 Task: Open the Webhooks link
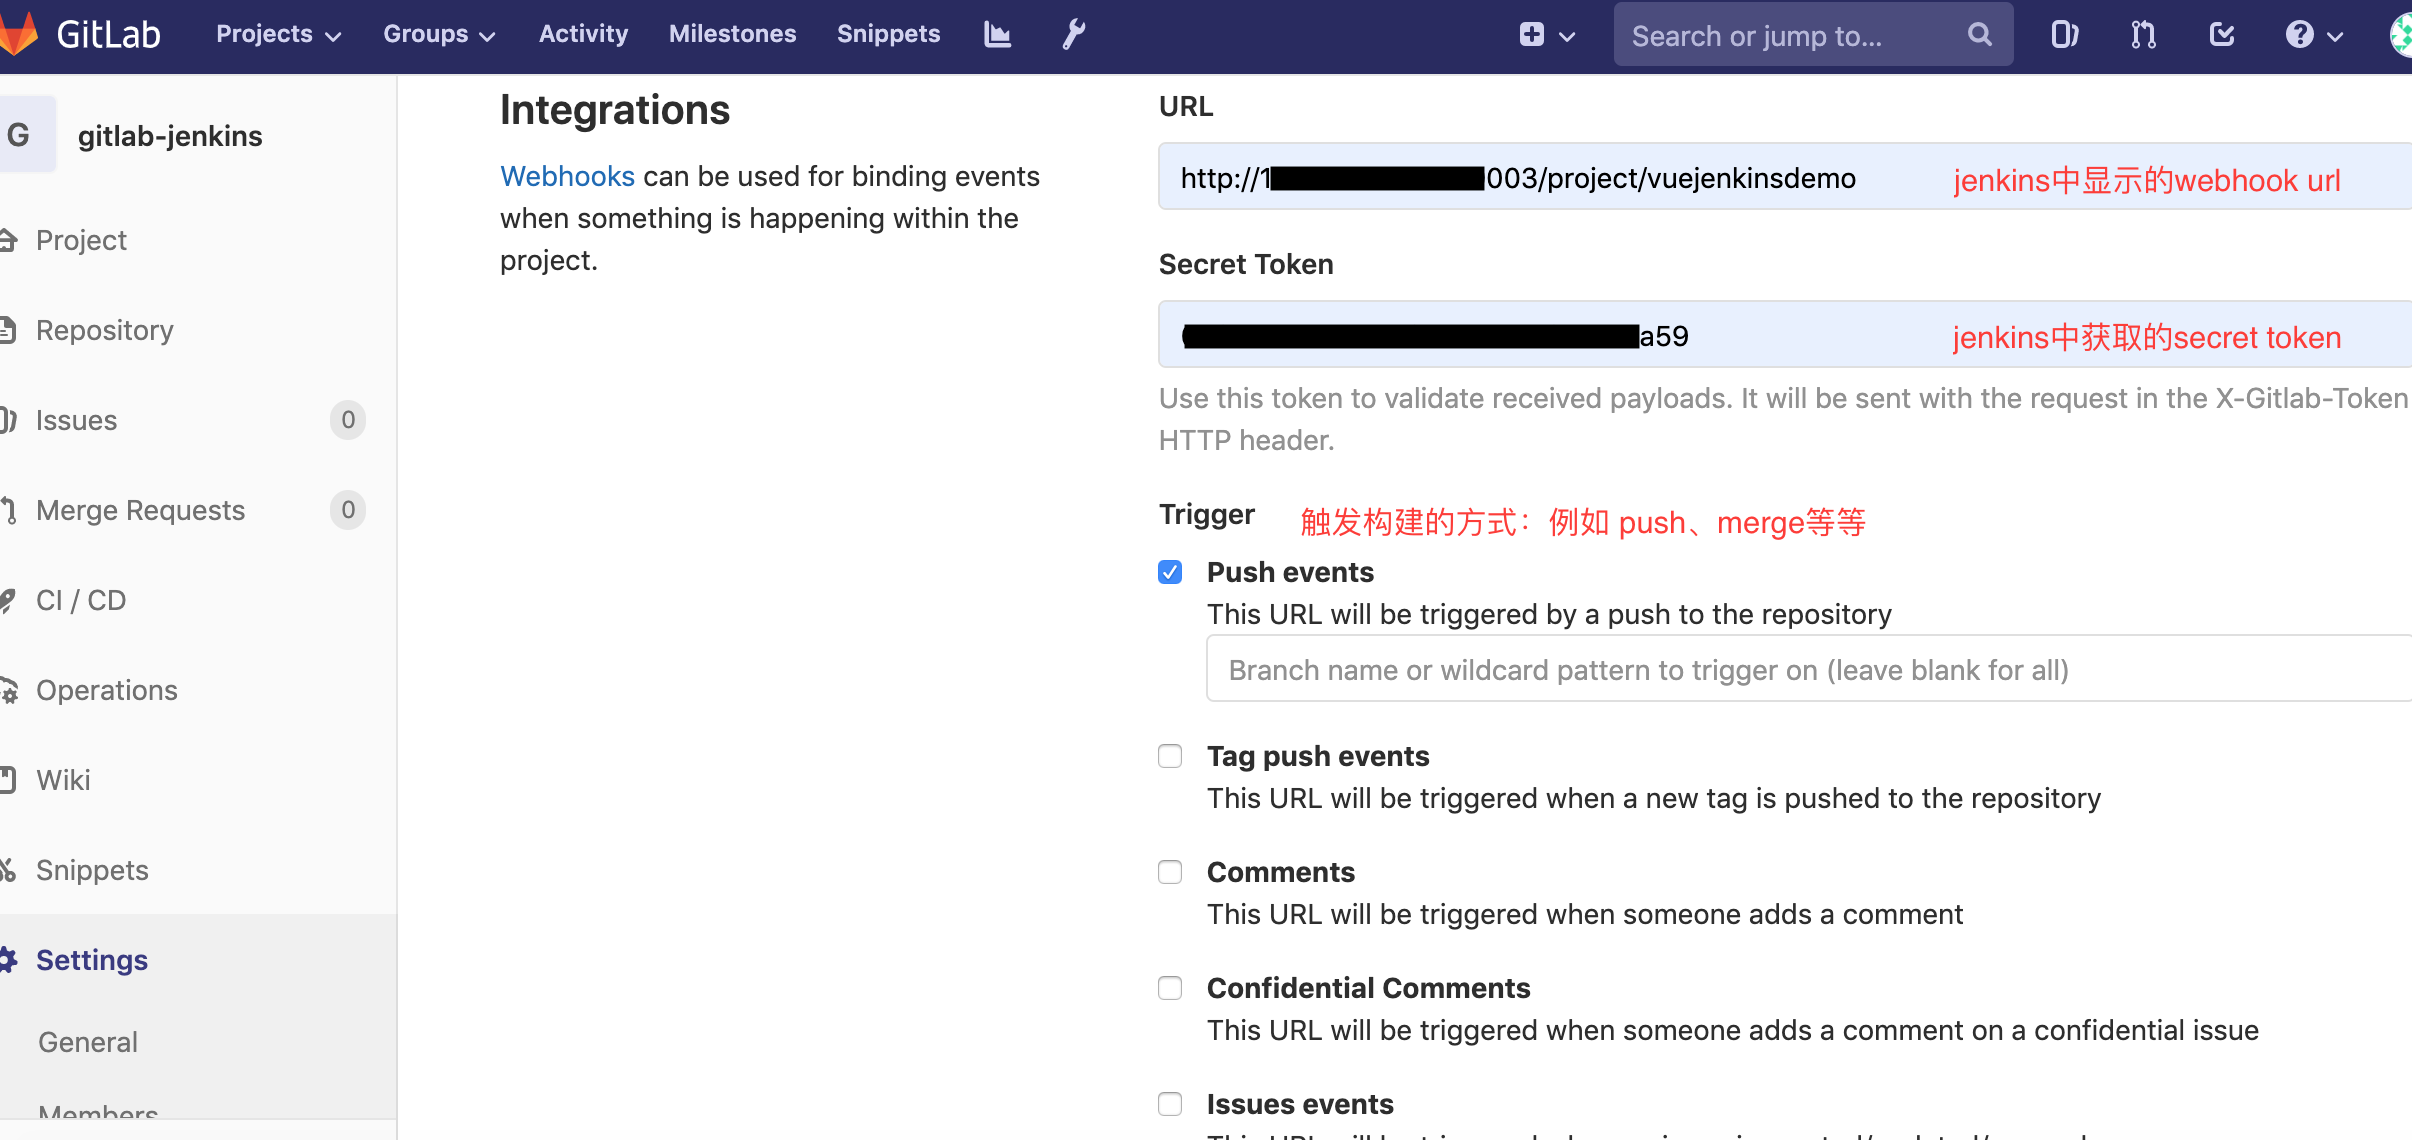(567, 176)
